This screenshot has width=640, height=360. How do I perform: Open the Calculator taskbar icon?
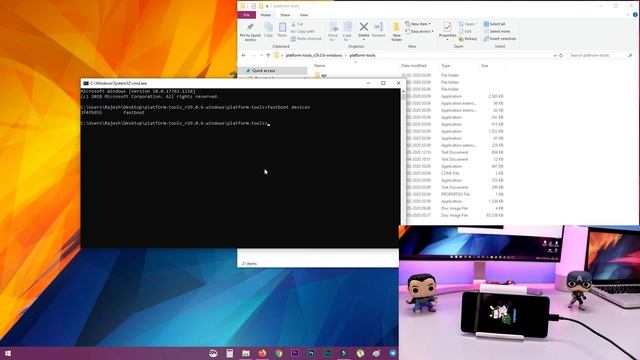(229, 353)
